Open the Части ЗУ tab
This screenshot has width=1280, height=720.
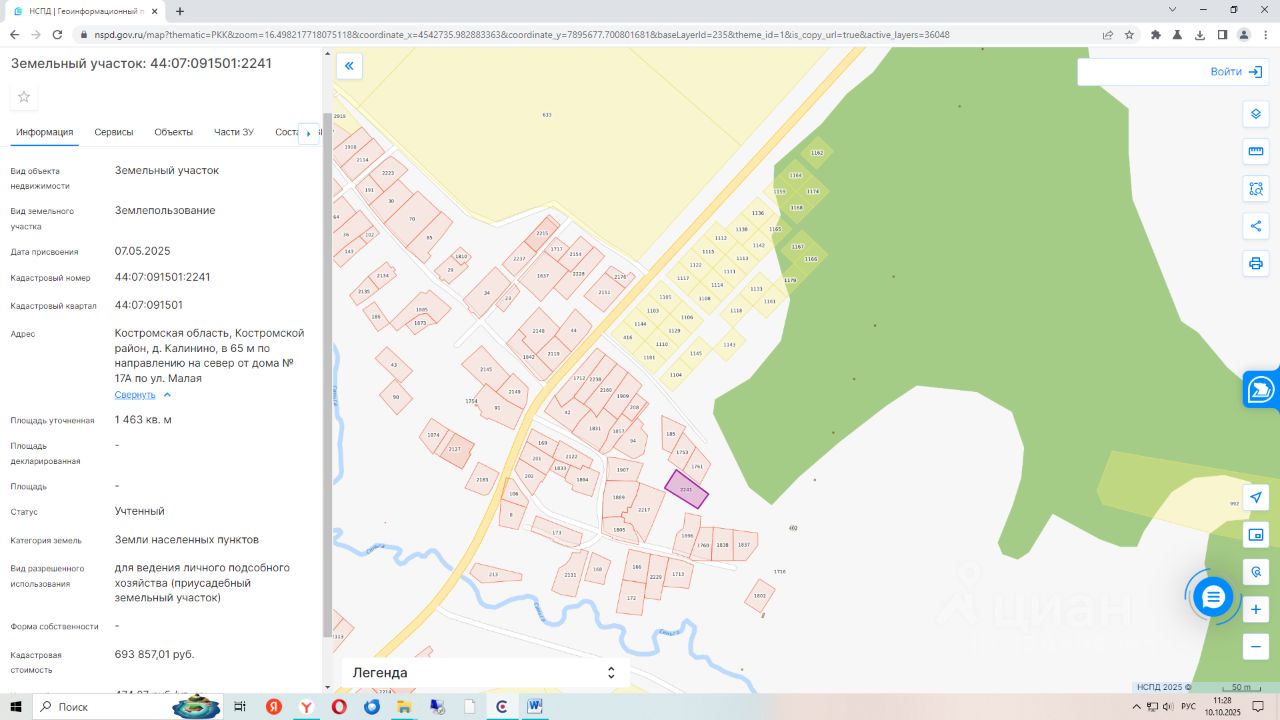233,132
